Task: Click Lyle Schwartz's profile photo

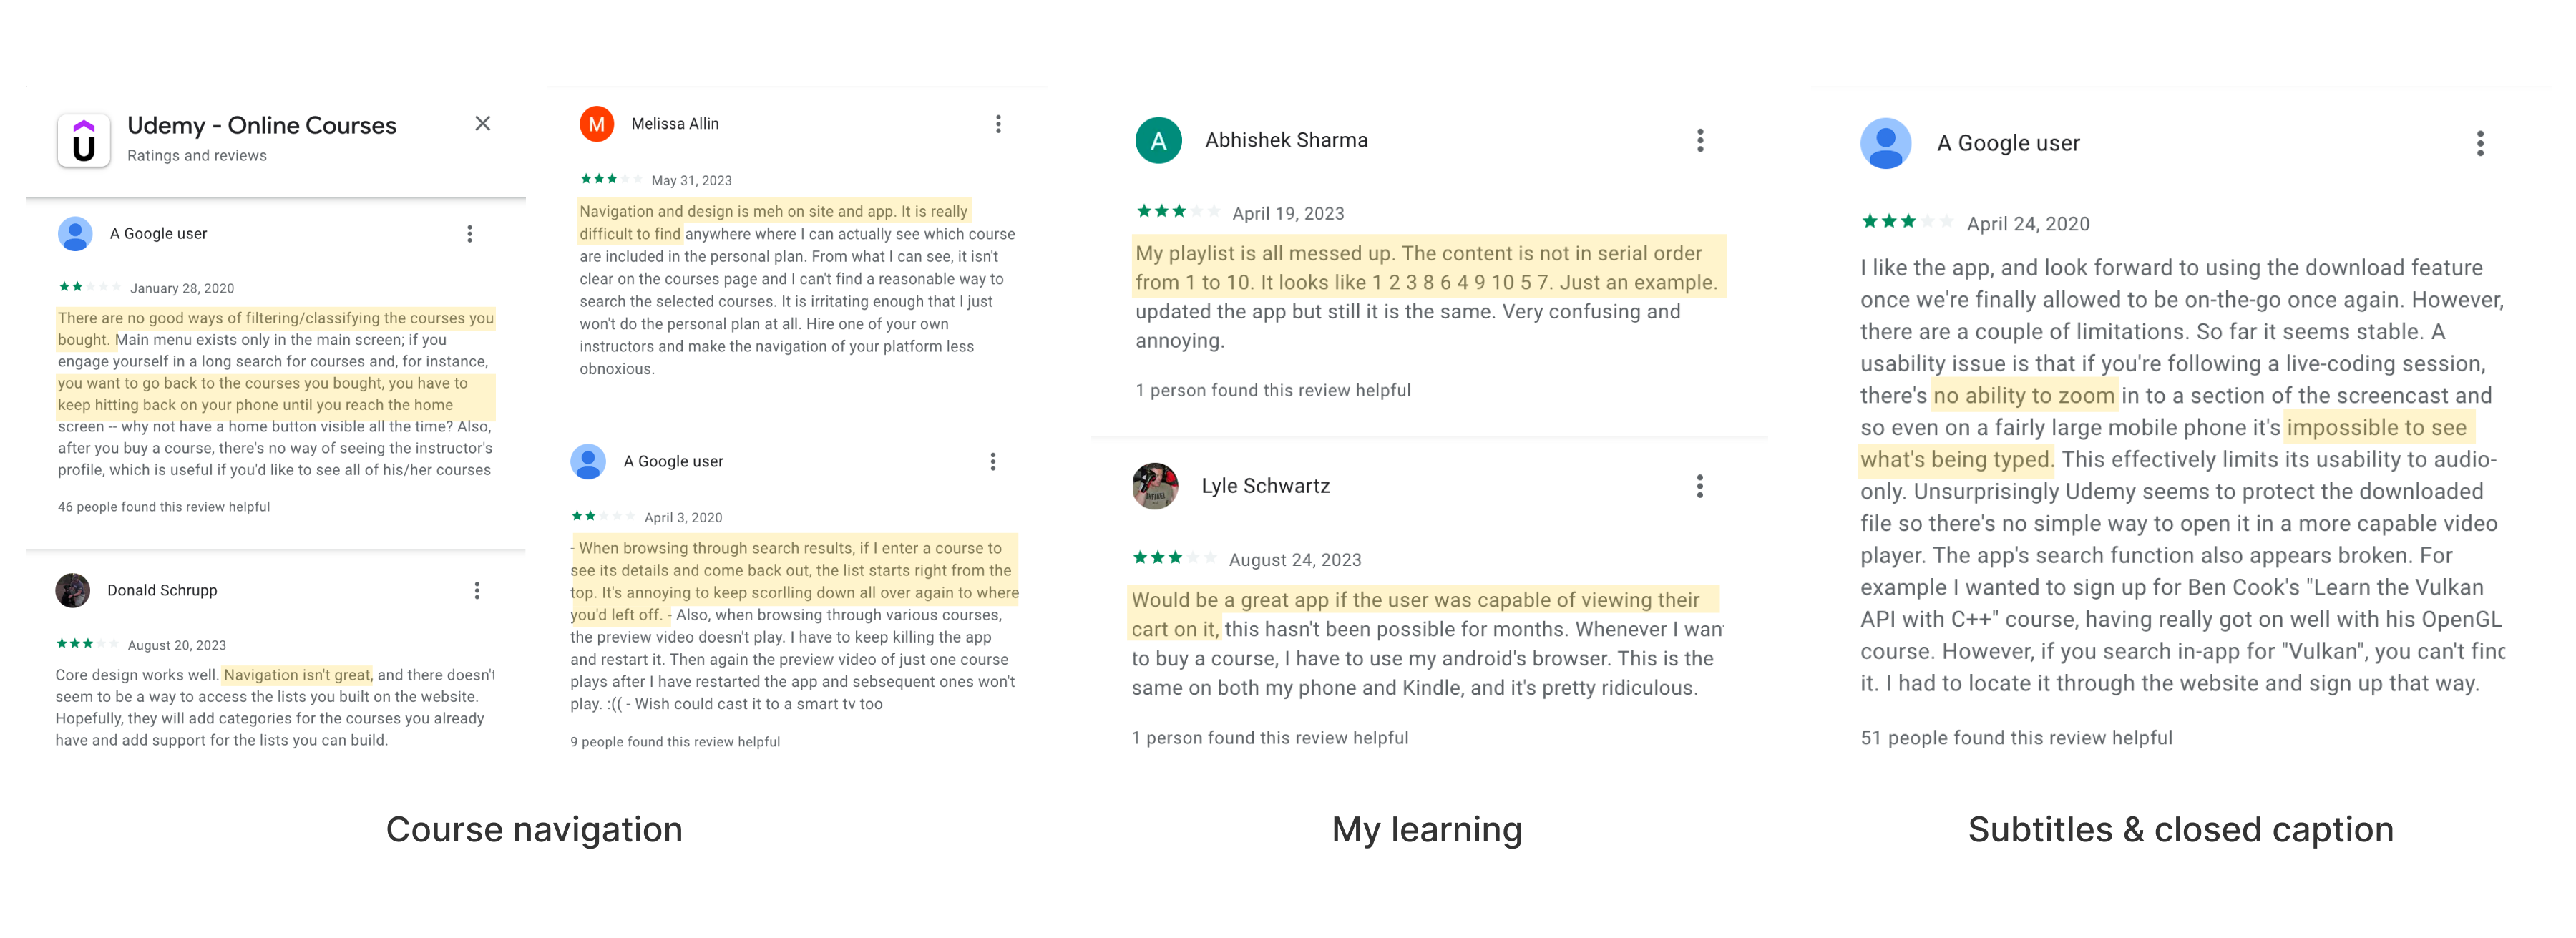Action: click(1155, 487)
